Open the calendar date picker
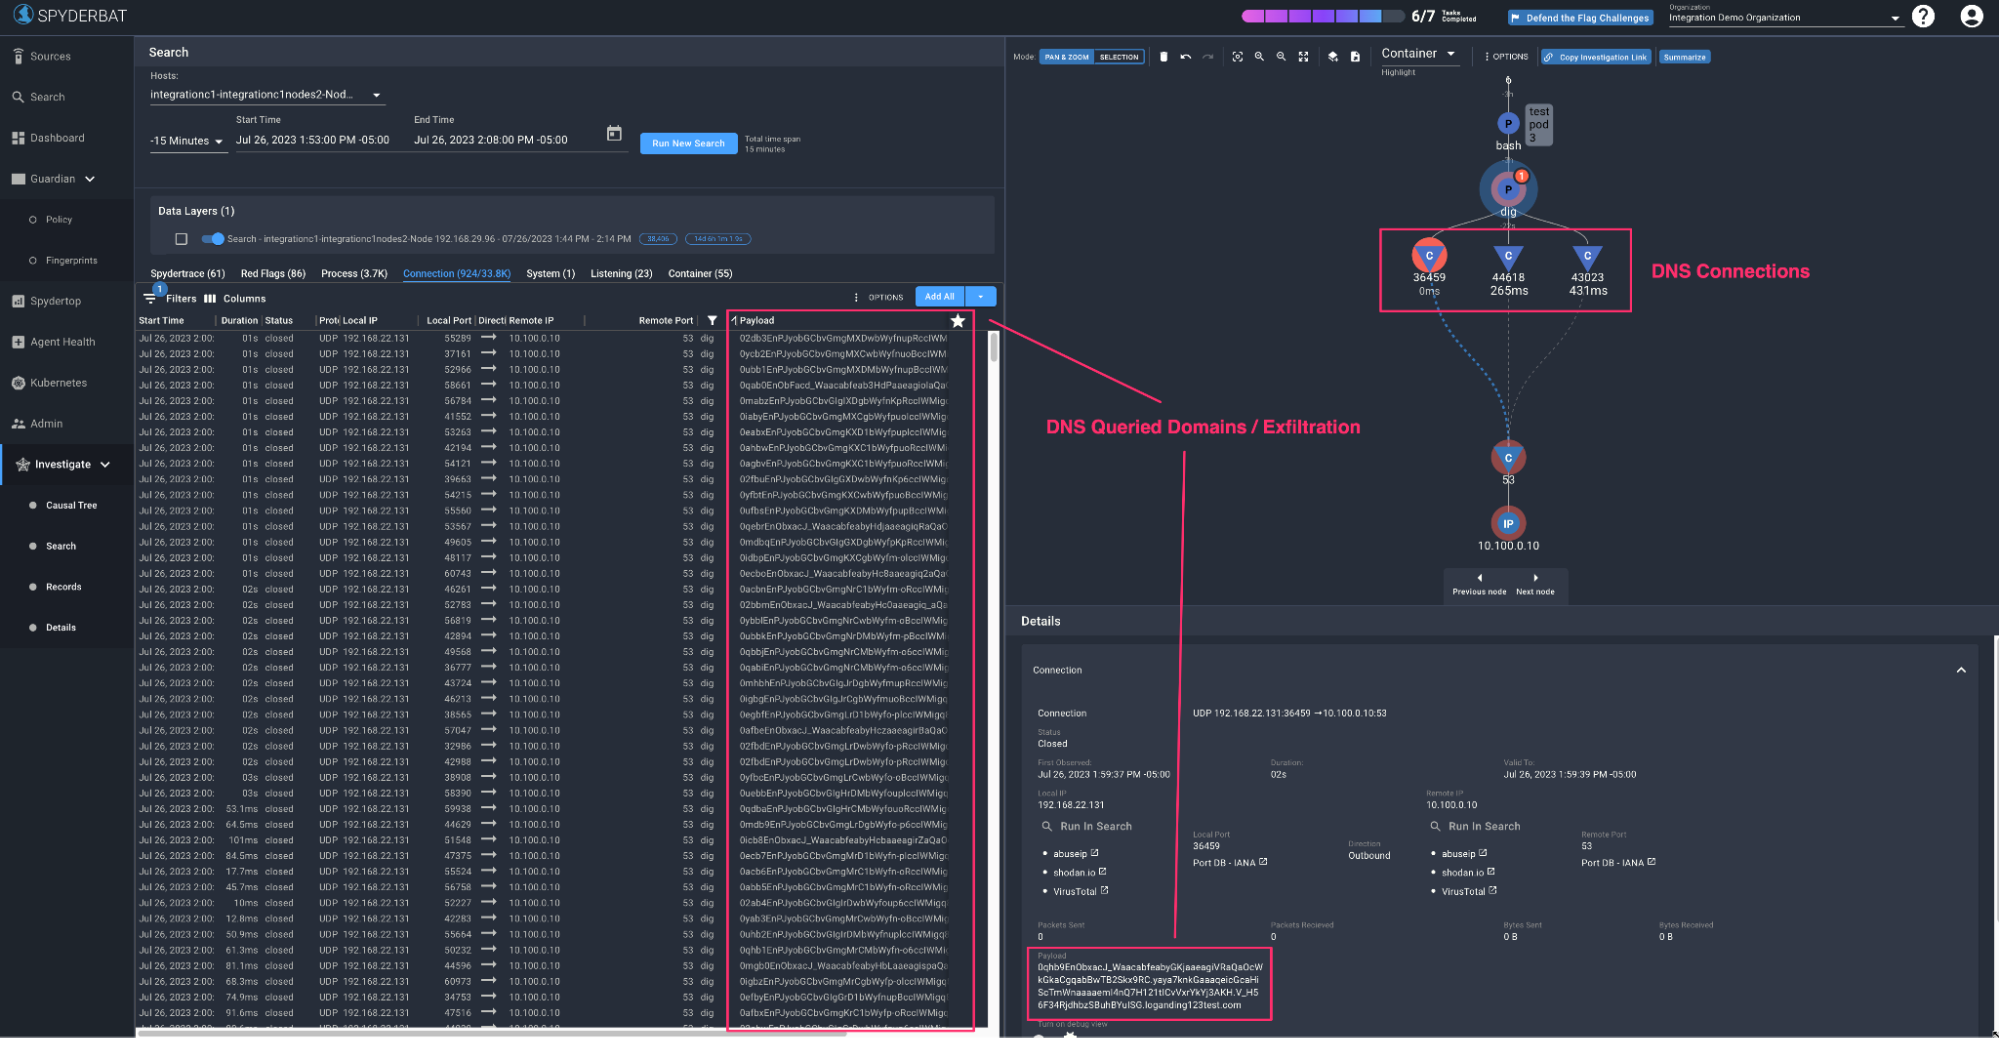 click(614, 134)
